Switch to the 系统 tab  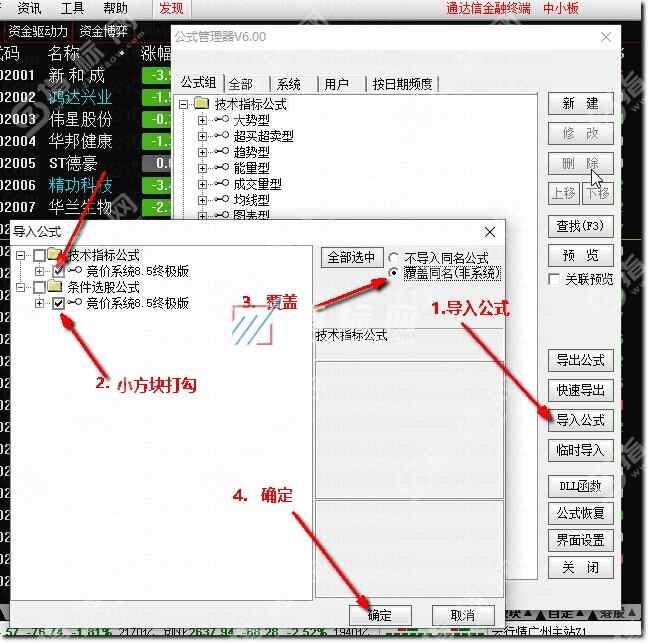click(x=289, y=84)
